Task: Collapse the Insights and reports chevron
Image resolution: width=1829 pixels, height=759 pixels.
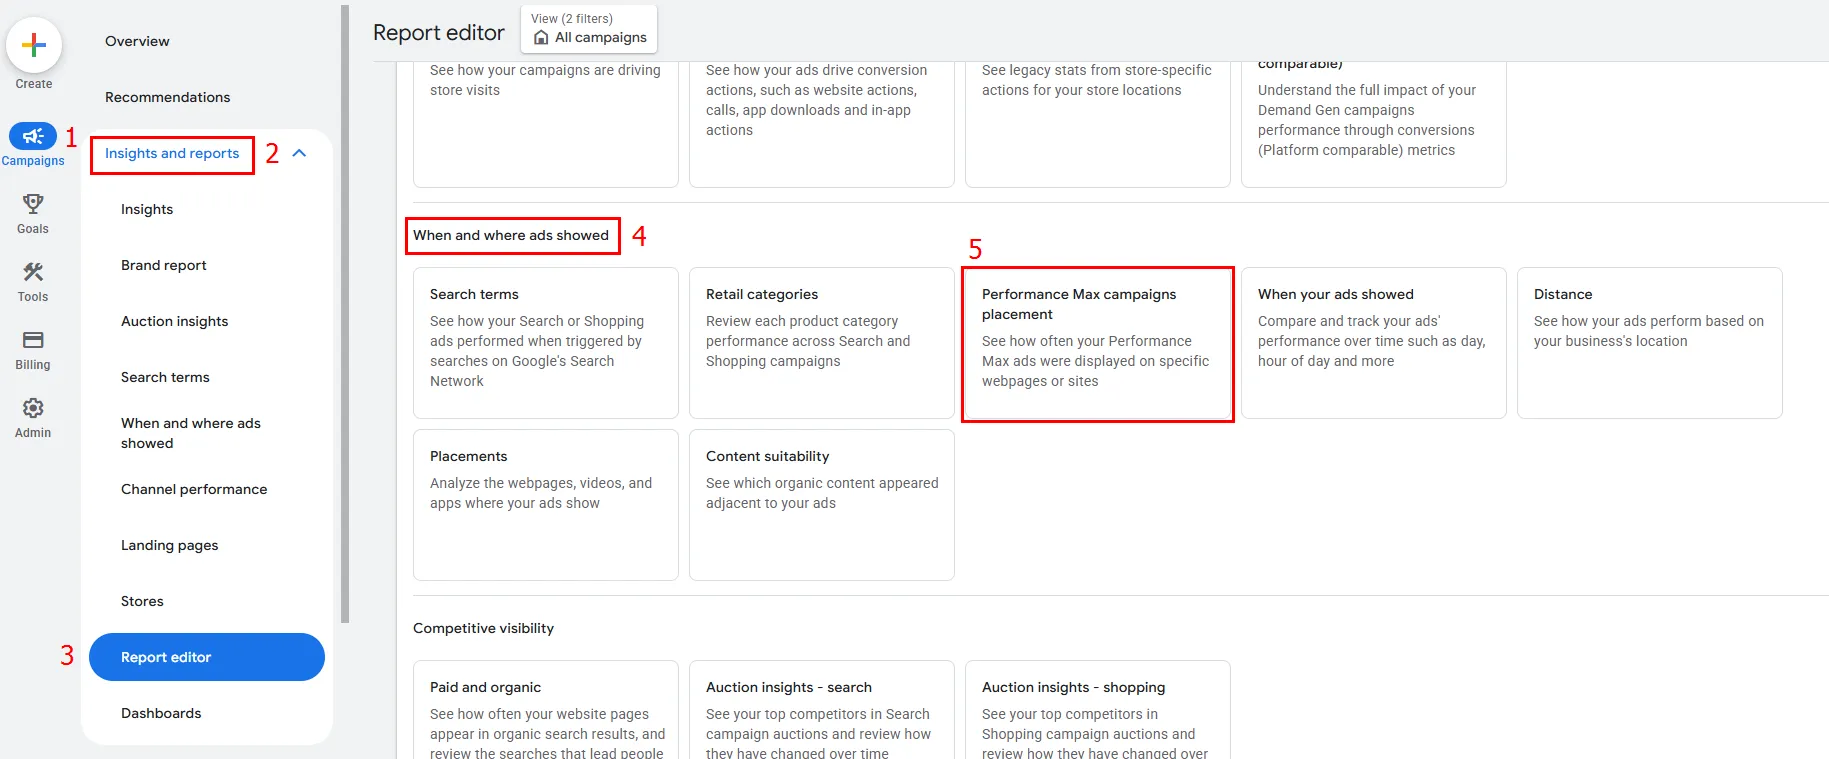Action: click(x=299, y=153)
